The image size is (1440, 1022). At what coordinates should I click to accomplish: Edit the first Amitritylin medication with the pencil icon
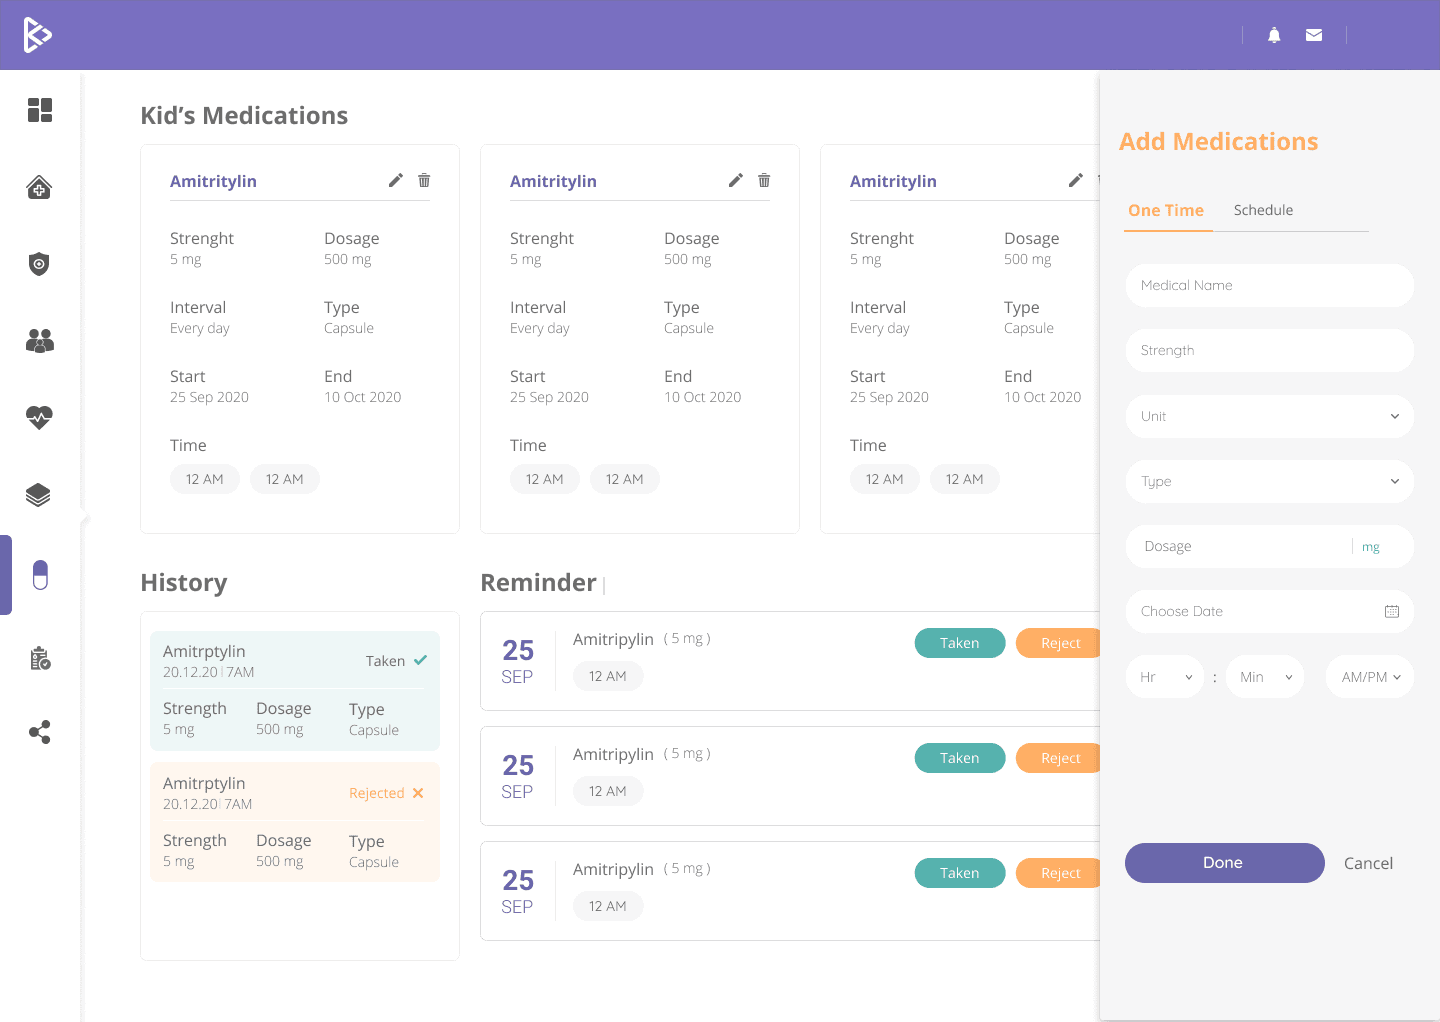click(395, 180)
